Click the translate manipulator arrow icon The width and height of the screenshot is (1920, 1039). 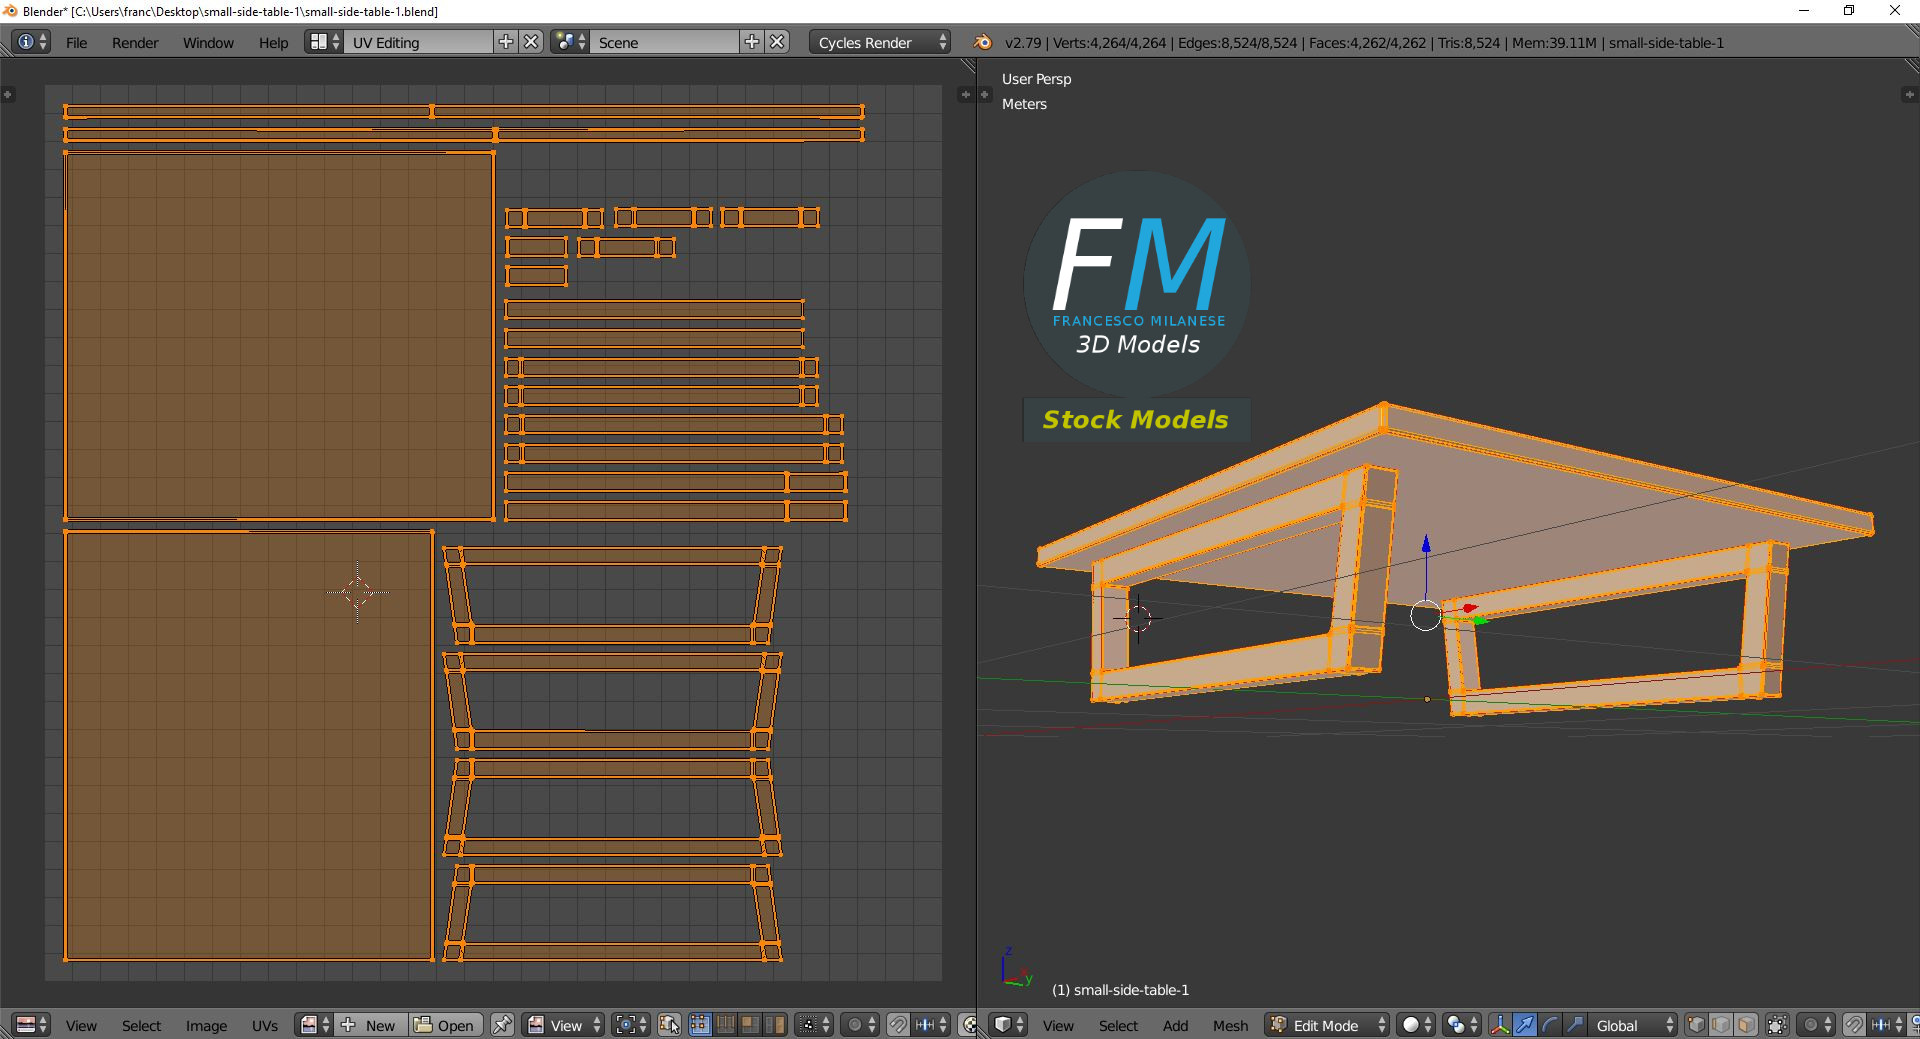click(1524, 1025)
